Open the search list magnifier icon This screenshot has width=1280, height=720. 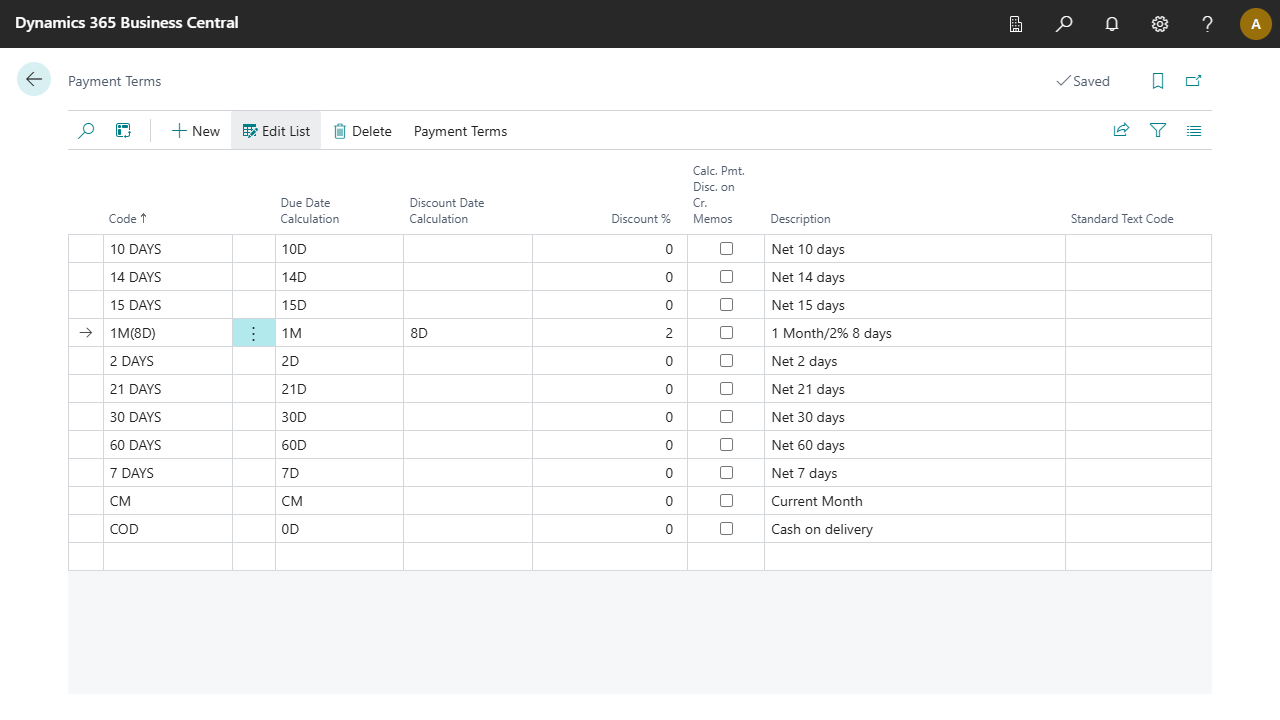pyautogui.click(x=86, y=131)
